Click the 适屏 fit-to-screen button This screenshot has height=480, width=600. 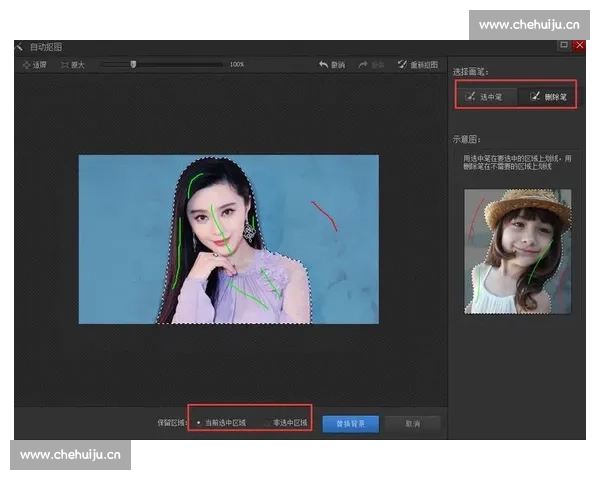click(34, 65)
